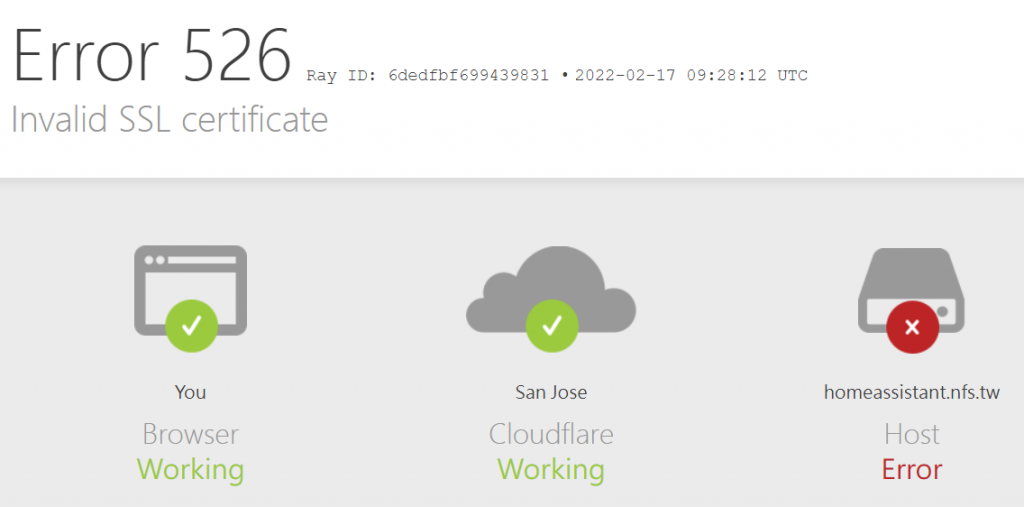Image resolution: width=1024 pixels, height=507 pixels.
Task: Click the green checkmark on the cloud icon
Action: point(552,325)
